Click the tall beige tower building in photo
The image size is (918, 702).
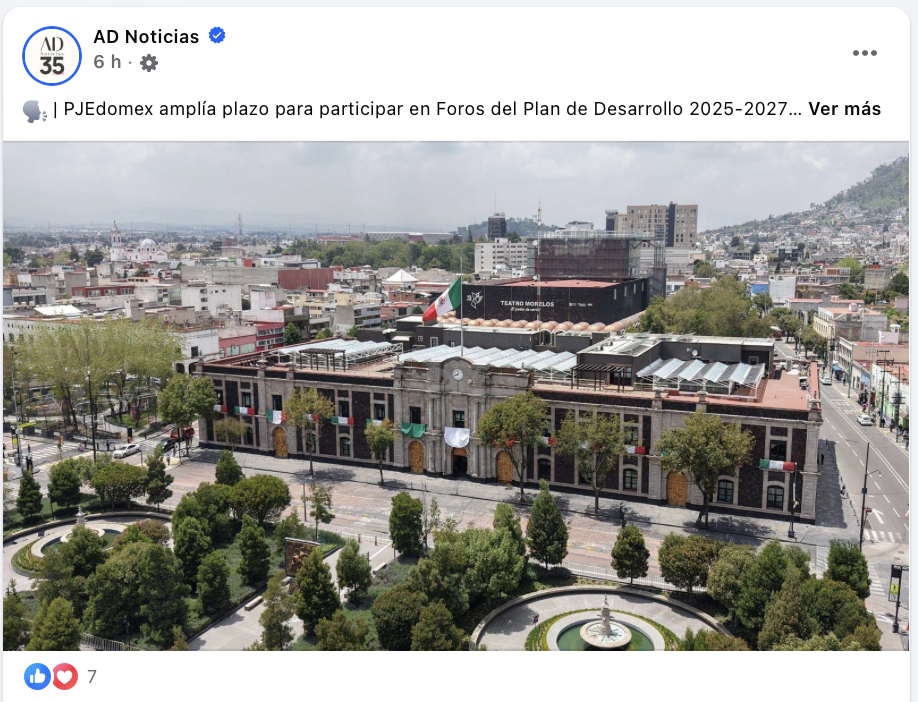(x=655, y=225)
